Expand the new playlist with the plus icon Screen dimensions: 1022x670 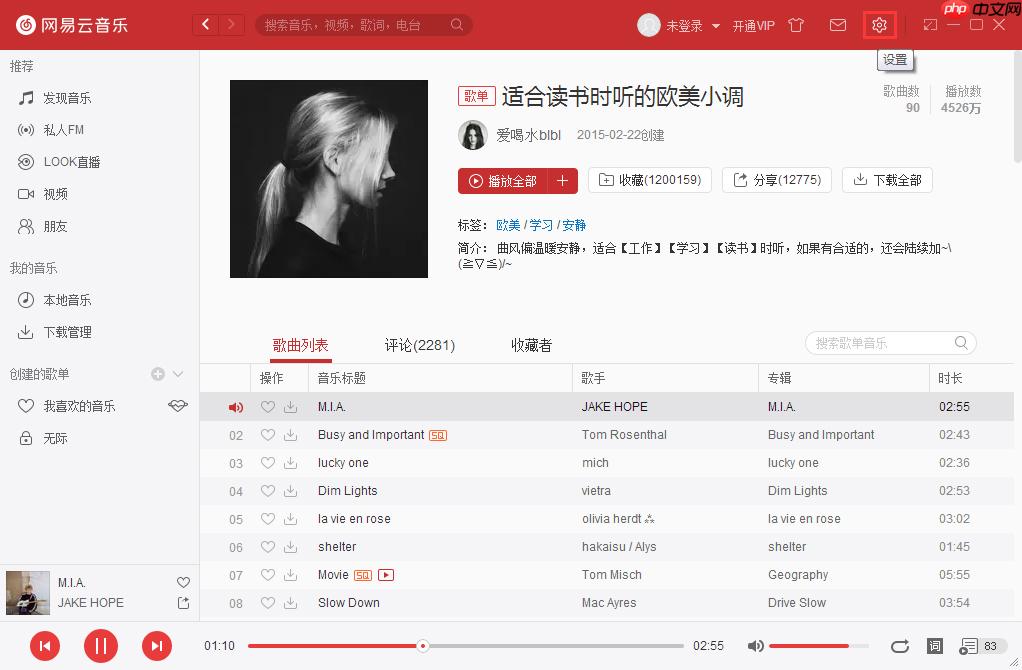click(156, 374)
